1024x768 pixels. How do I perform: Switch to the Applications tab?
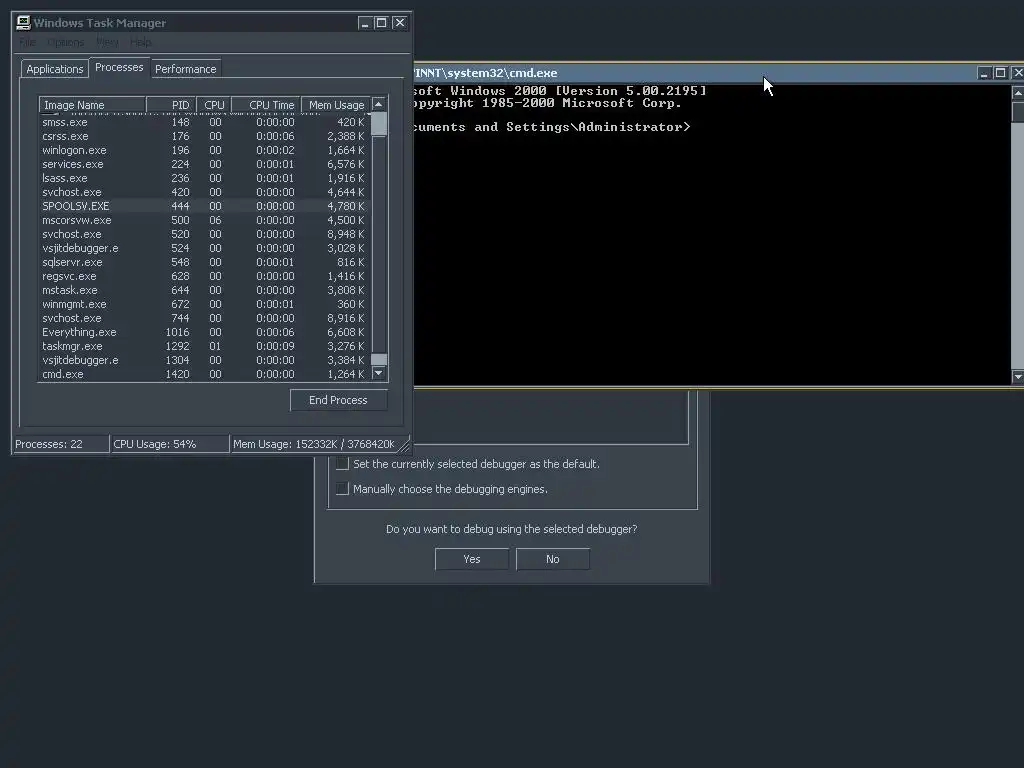[x=55, y=69]
